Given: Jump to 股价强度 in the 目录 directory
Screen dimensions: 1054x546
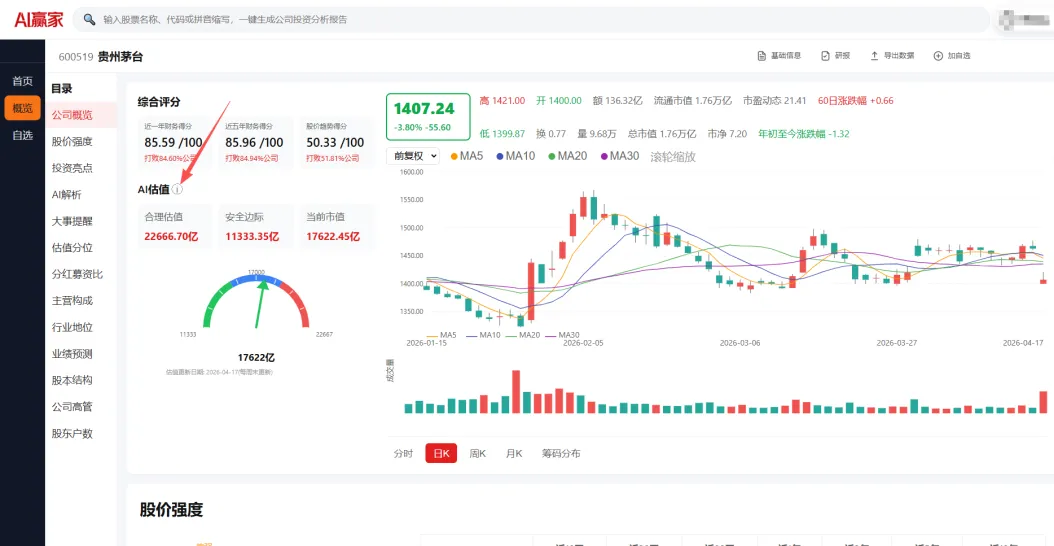Looking at the screenshot, I should click(72, 141).
